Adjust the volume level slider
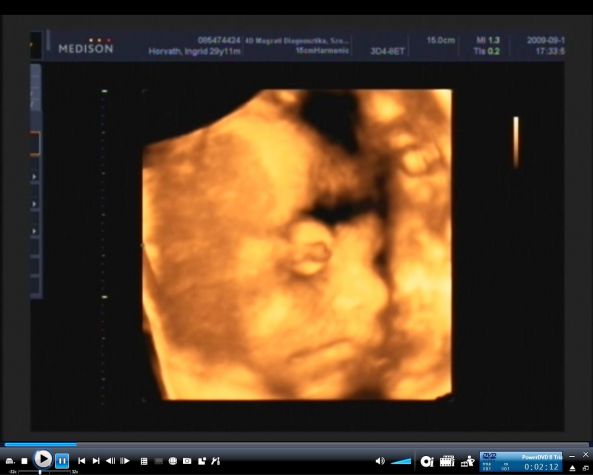 coord(401,461)
